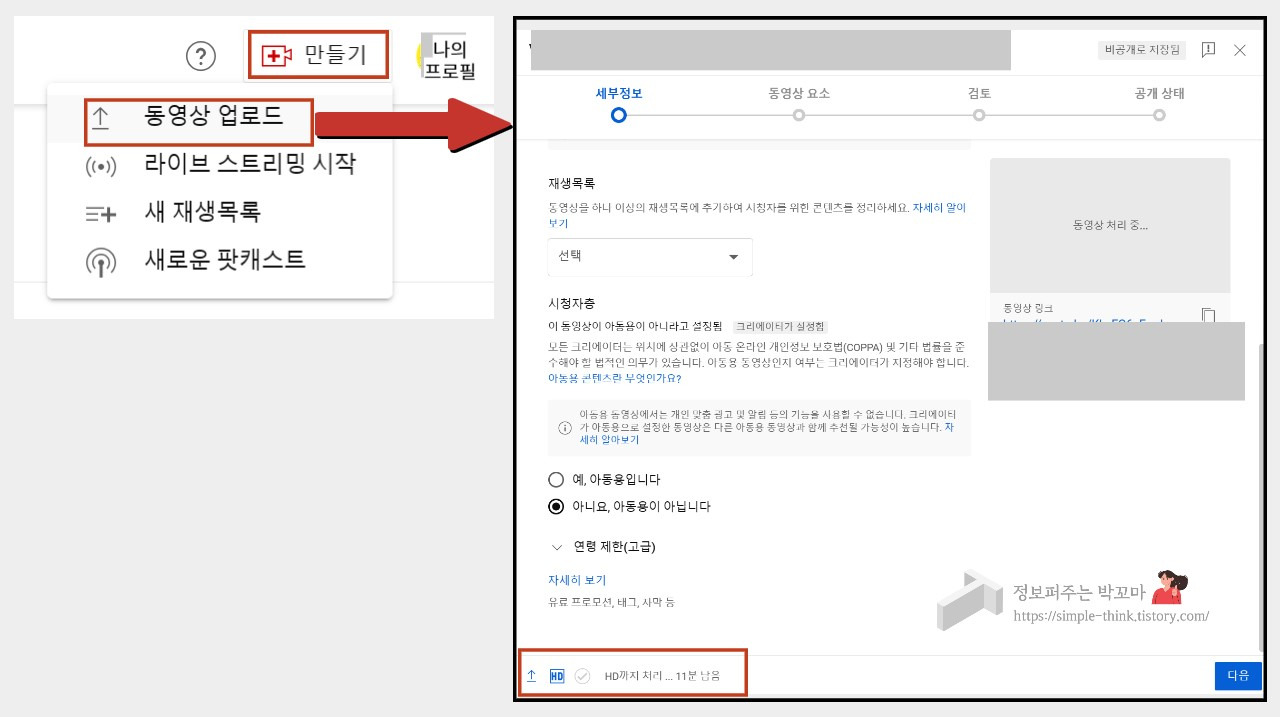This screenshot has height=717, width=1280.
Task: Go to 검토 step tab
Action: [x=979, y=94]
